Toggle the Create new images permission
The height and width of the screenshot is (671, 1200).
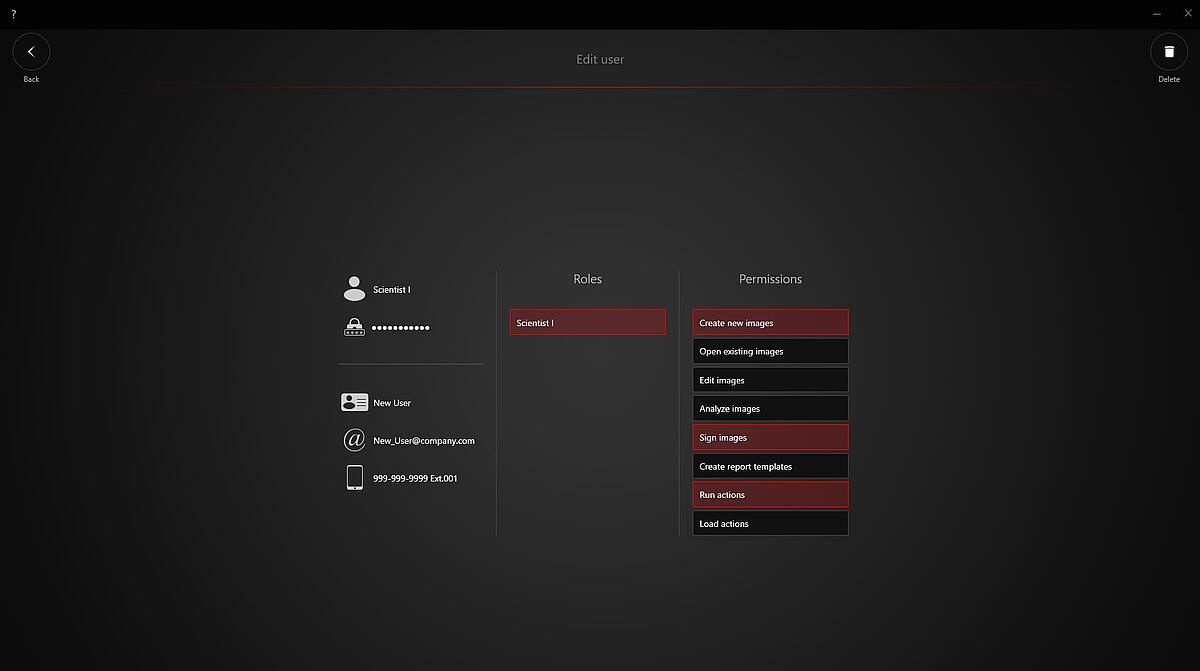click(x=770, y=323)
